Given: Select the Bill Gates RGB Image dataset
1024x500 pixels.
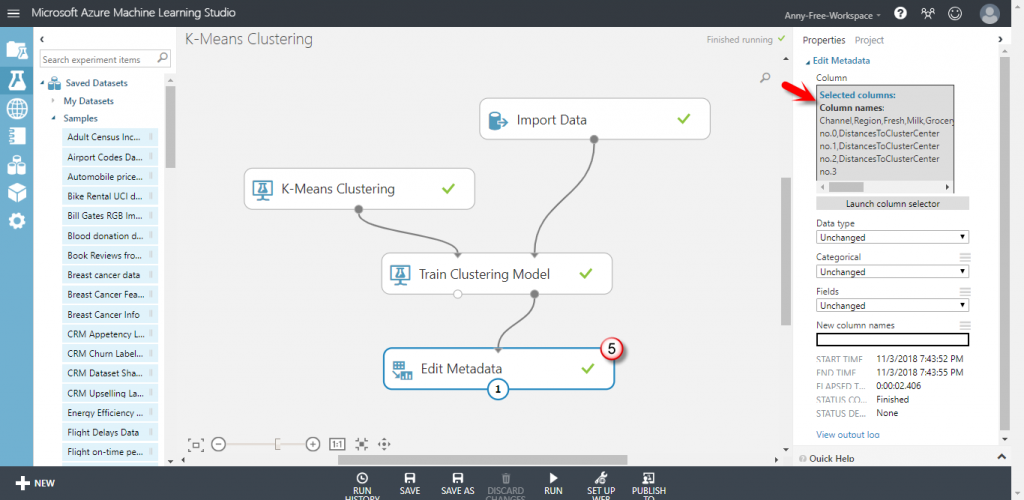Looking at the screenshot, I should point(110,215).
